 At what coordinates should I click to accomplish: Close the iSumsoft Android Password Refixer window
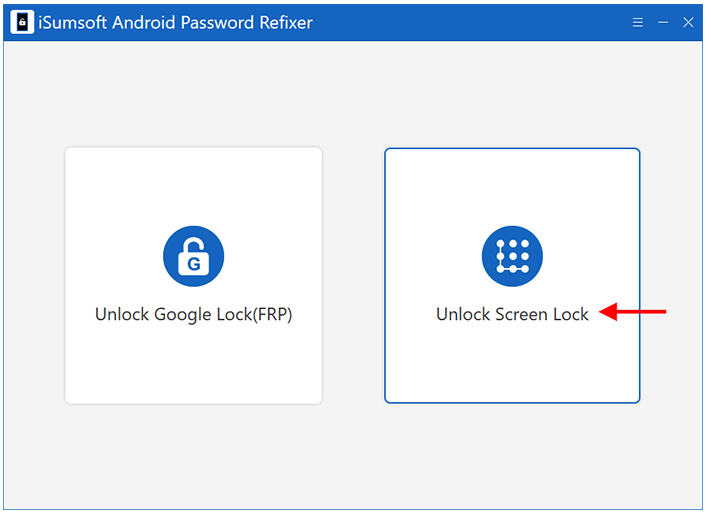(688, 22)
